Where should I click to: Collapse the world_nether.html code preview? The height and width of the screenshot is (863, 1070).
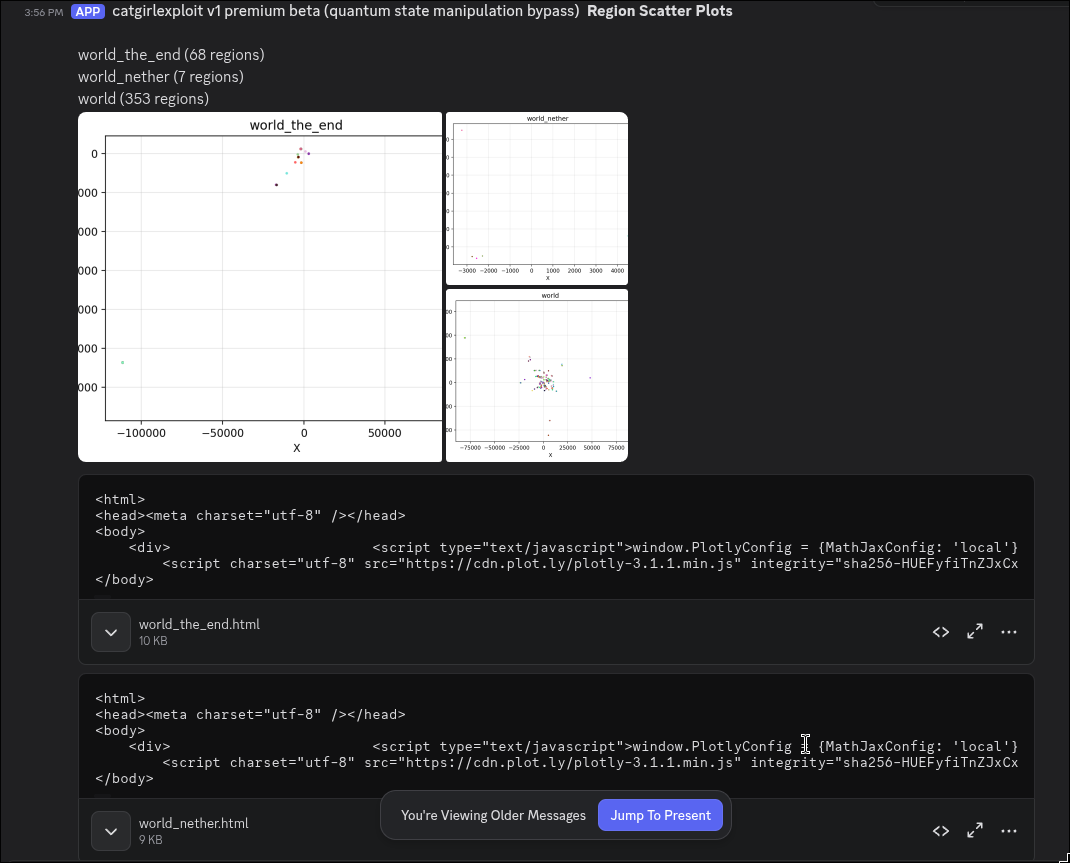tap(111, 831)
